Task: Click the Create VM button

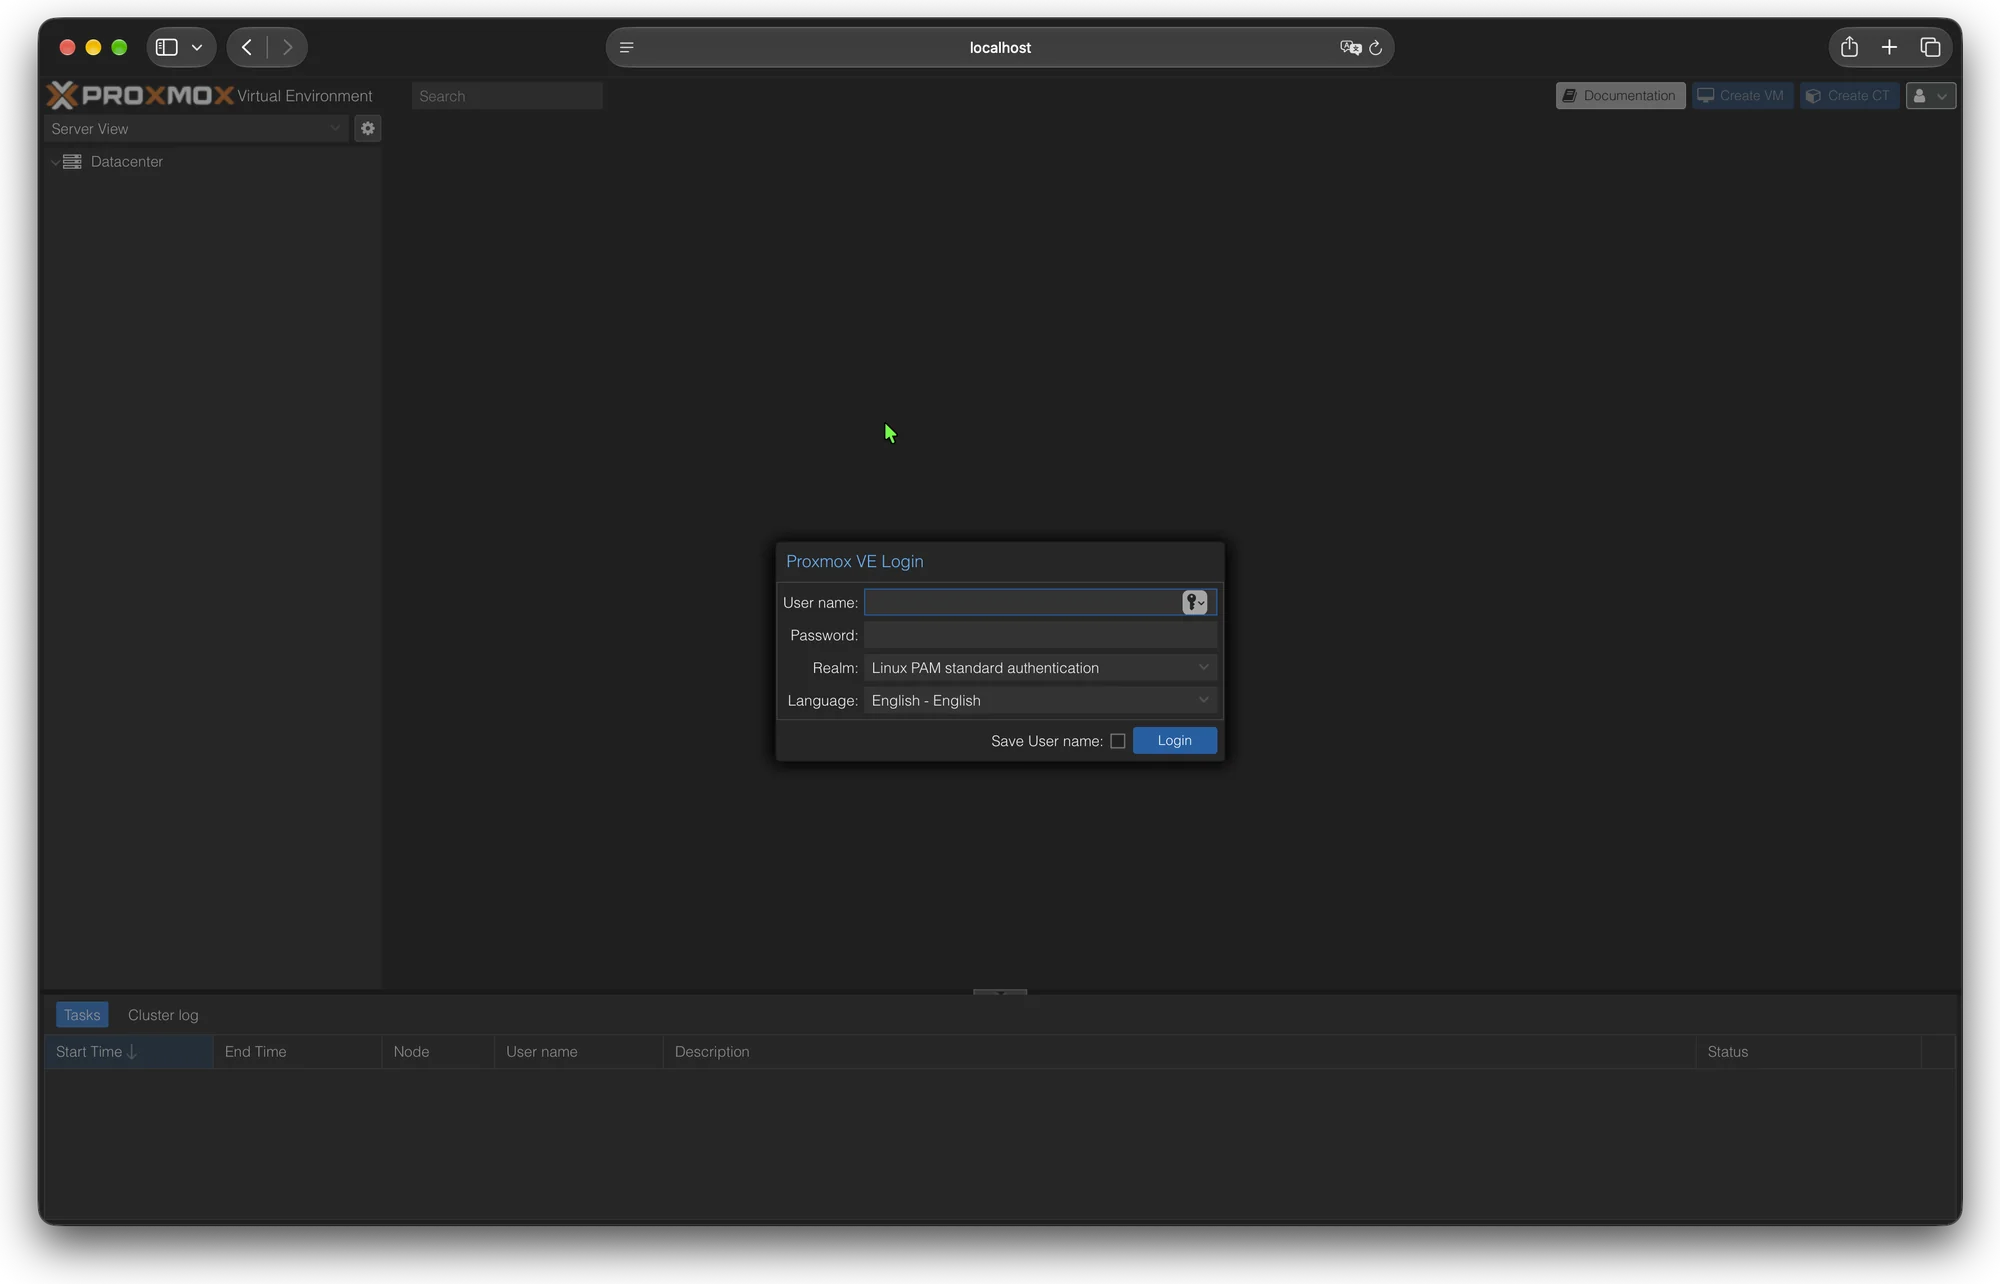Action: (x=1742, y=96)
